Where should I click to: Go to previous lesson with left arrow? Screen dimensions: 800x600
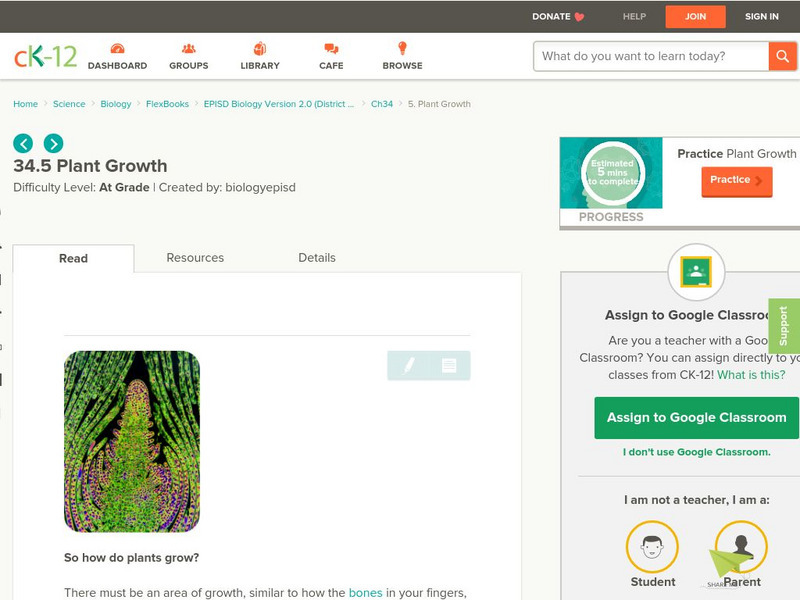23,143
